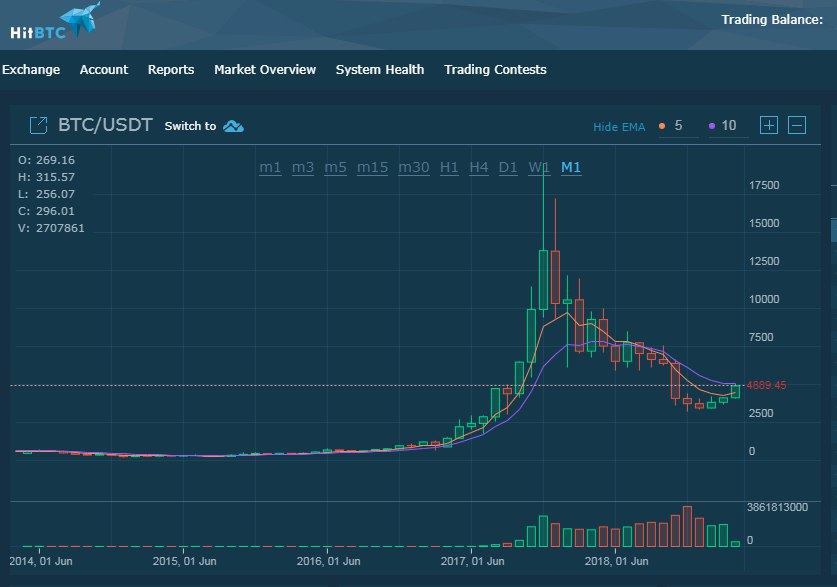This screenshot has height=587, width=837.
Task: Zoom out chart with minus icon
Action: pyautogui.click(x=797, y=125)
